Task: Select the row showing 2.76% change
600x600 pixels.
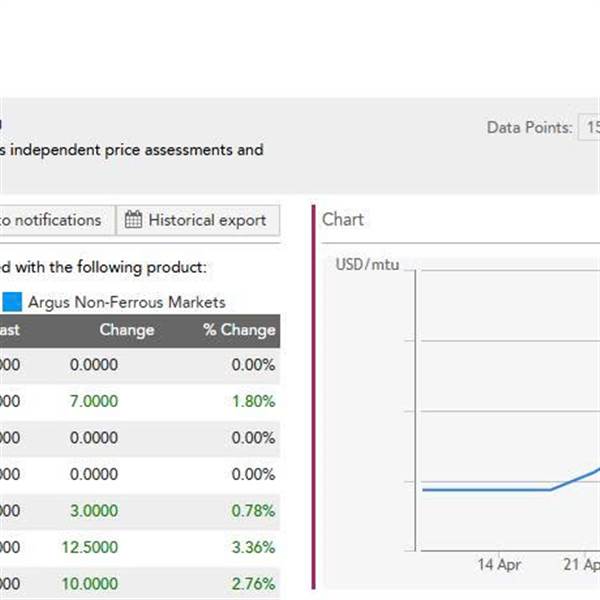Action: [x=140, y=583]
